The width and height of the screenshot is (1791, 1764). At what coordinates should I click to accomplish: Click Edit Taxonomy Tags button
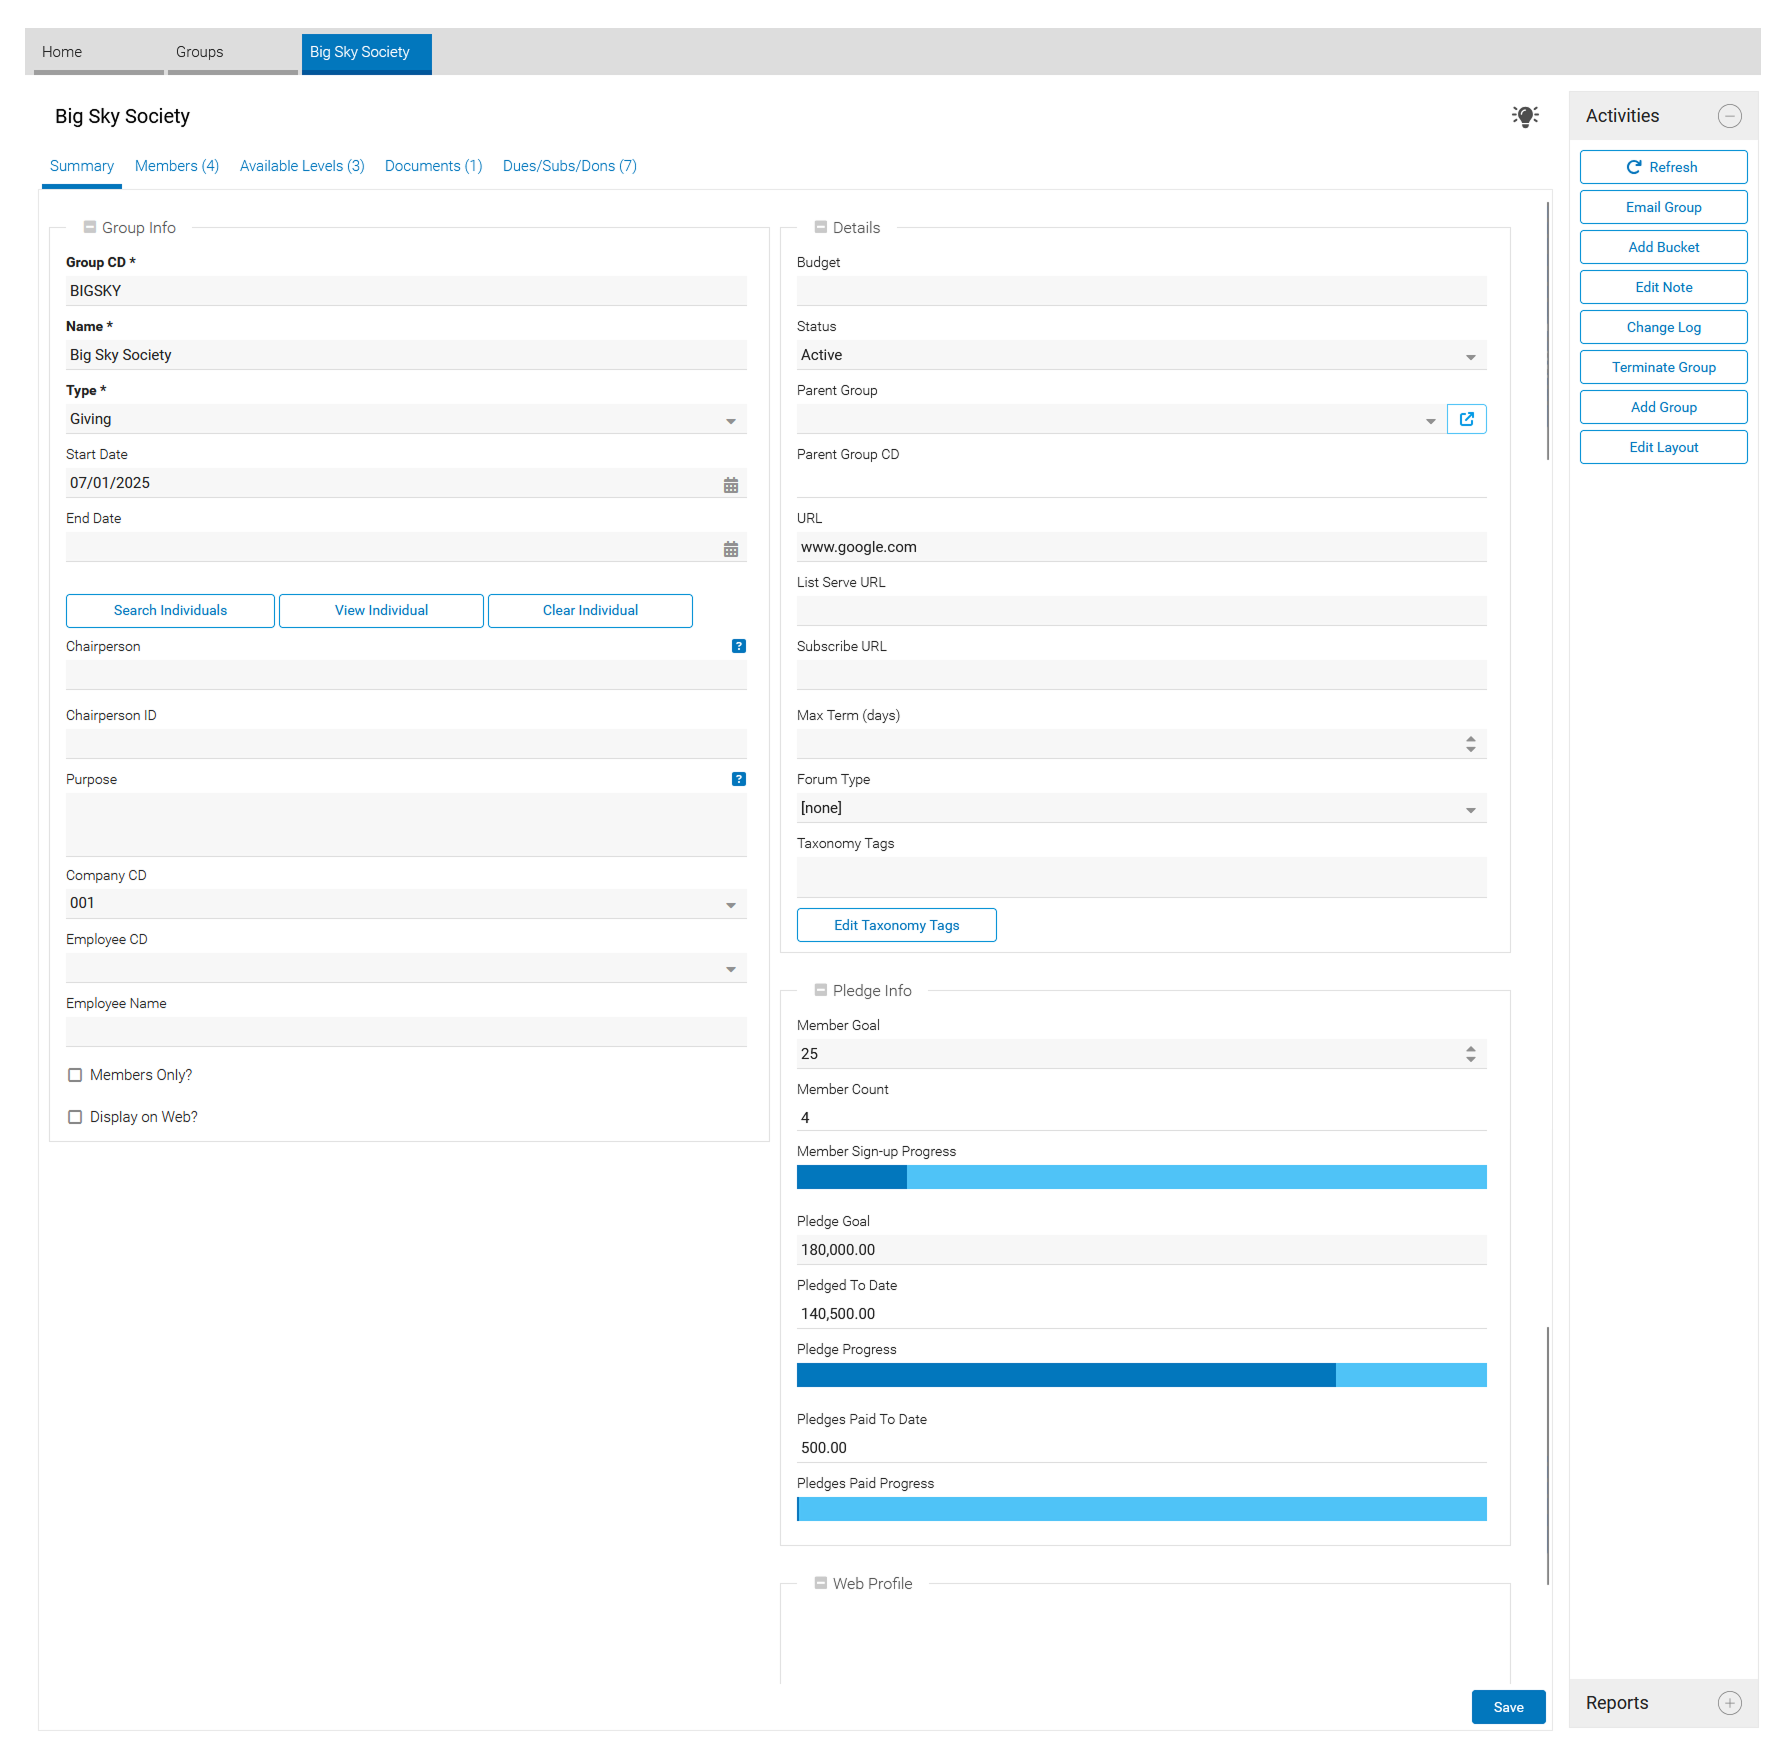coord(896,925)
